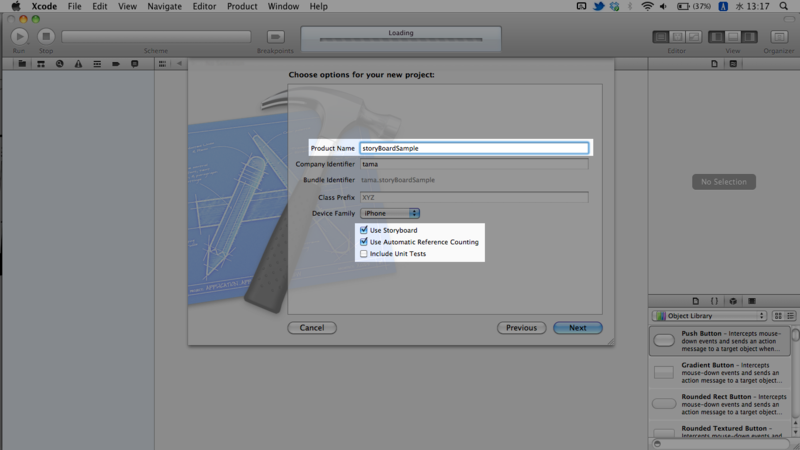Click the Run button in the toolbar

19,36
